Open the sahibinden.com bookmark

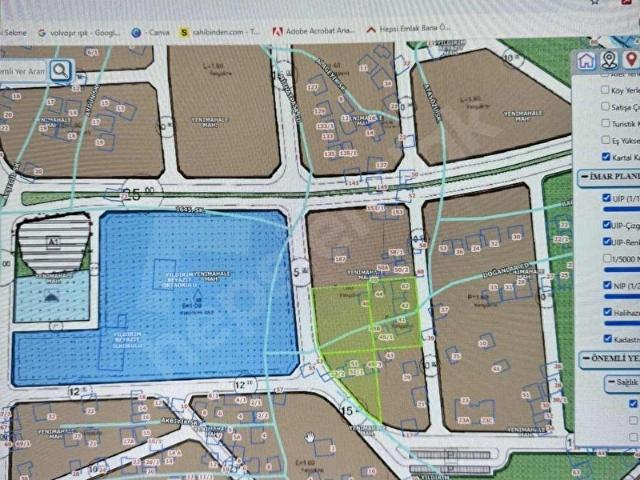tap(220, 32)
